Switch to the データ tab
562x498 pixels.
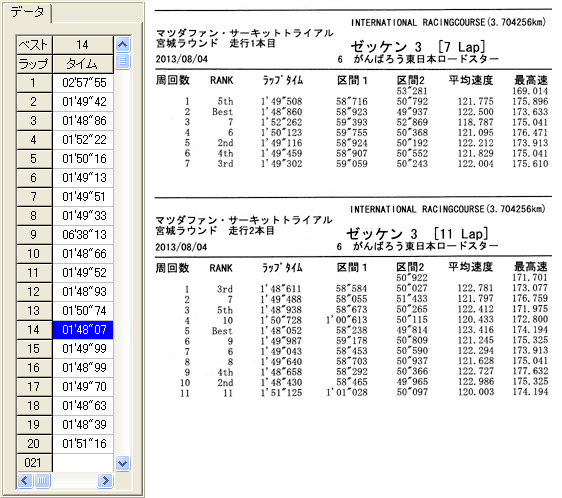tap(28, 12)
